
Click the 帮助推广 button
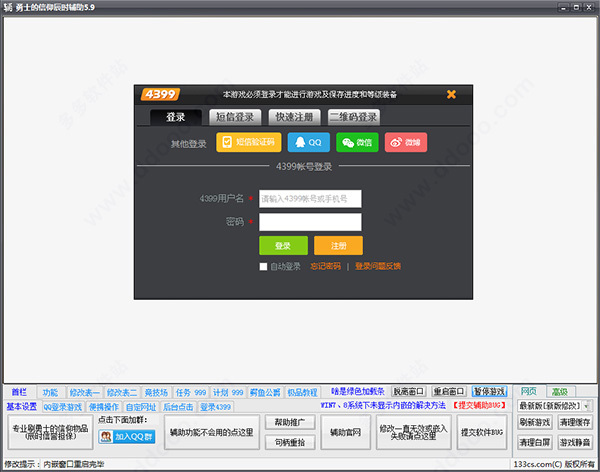click(x=290, y=422)
